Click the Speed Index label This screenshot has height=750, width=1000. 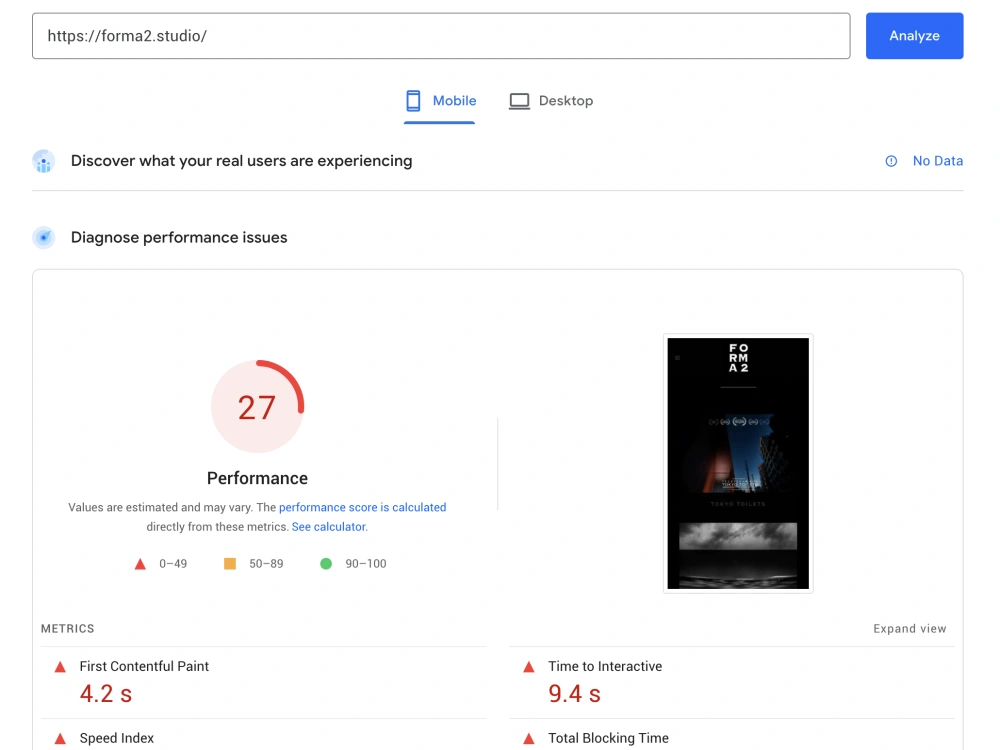click(x=117, y=738)
